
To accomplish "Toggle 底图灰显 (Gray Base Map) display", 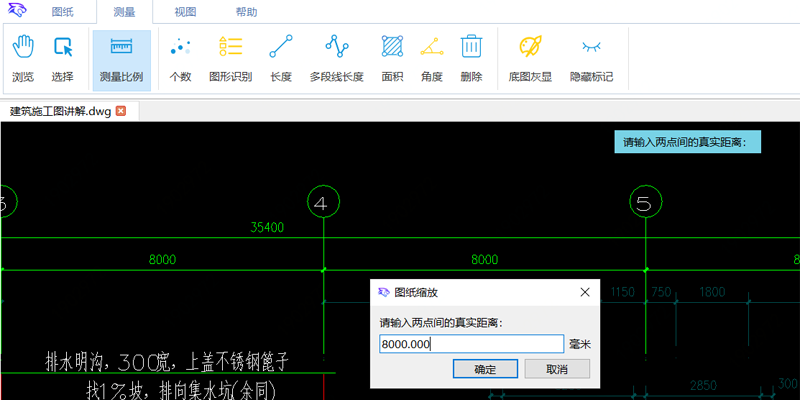I will 530,58.
